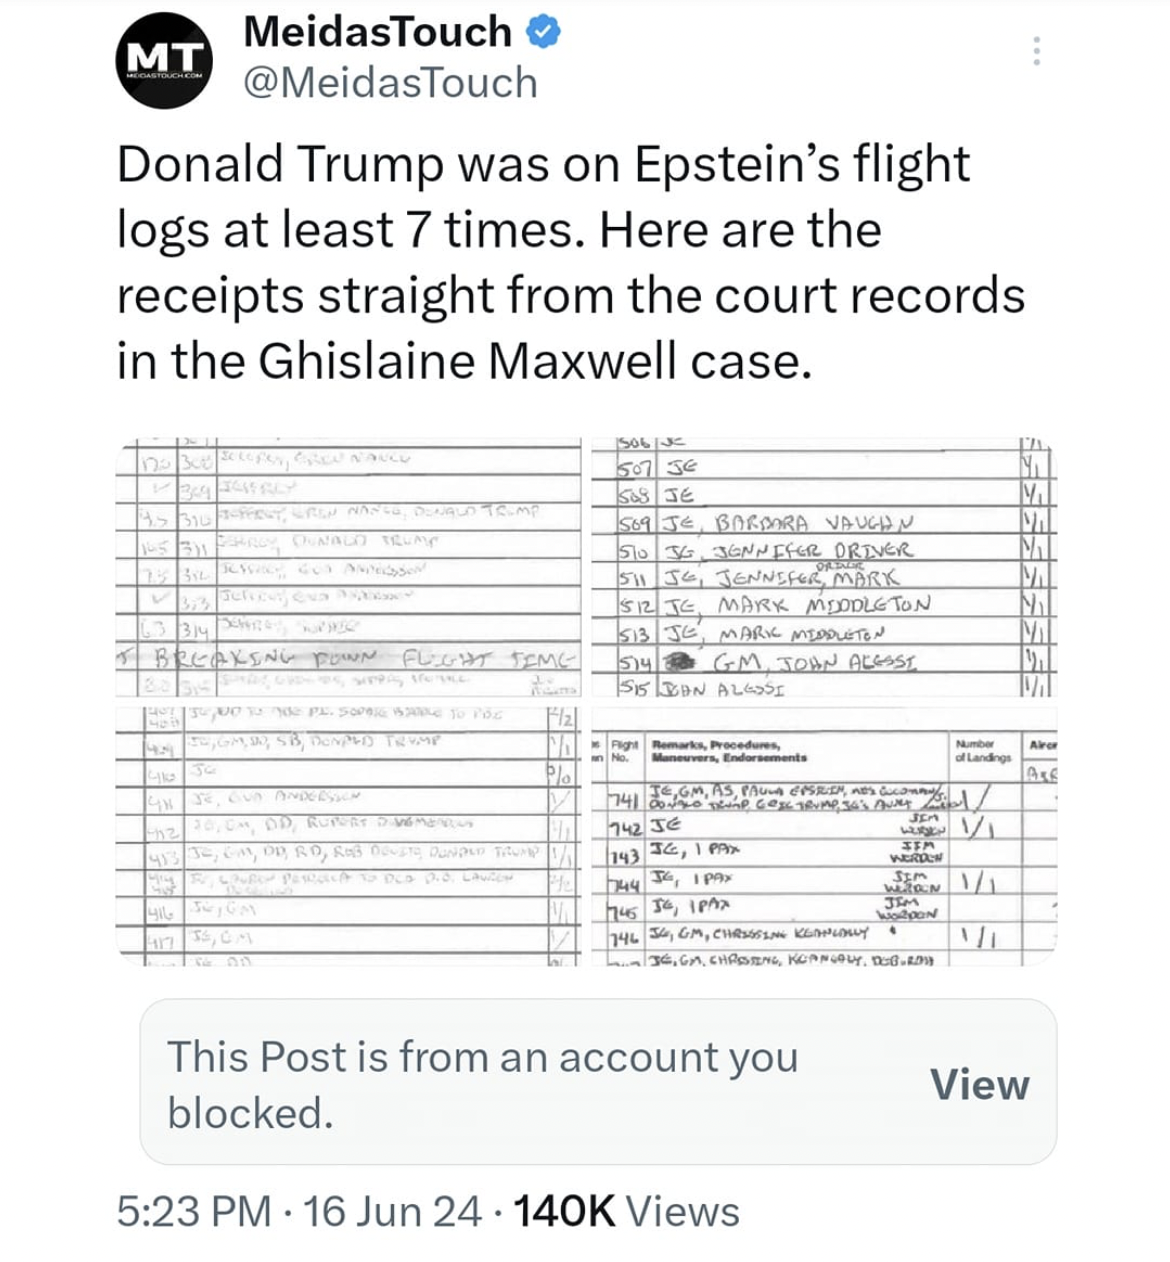Open the @MeidasTouch handle link
This screenshot has height=1262, width=1170.
tap(390, 82)
